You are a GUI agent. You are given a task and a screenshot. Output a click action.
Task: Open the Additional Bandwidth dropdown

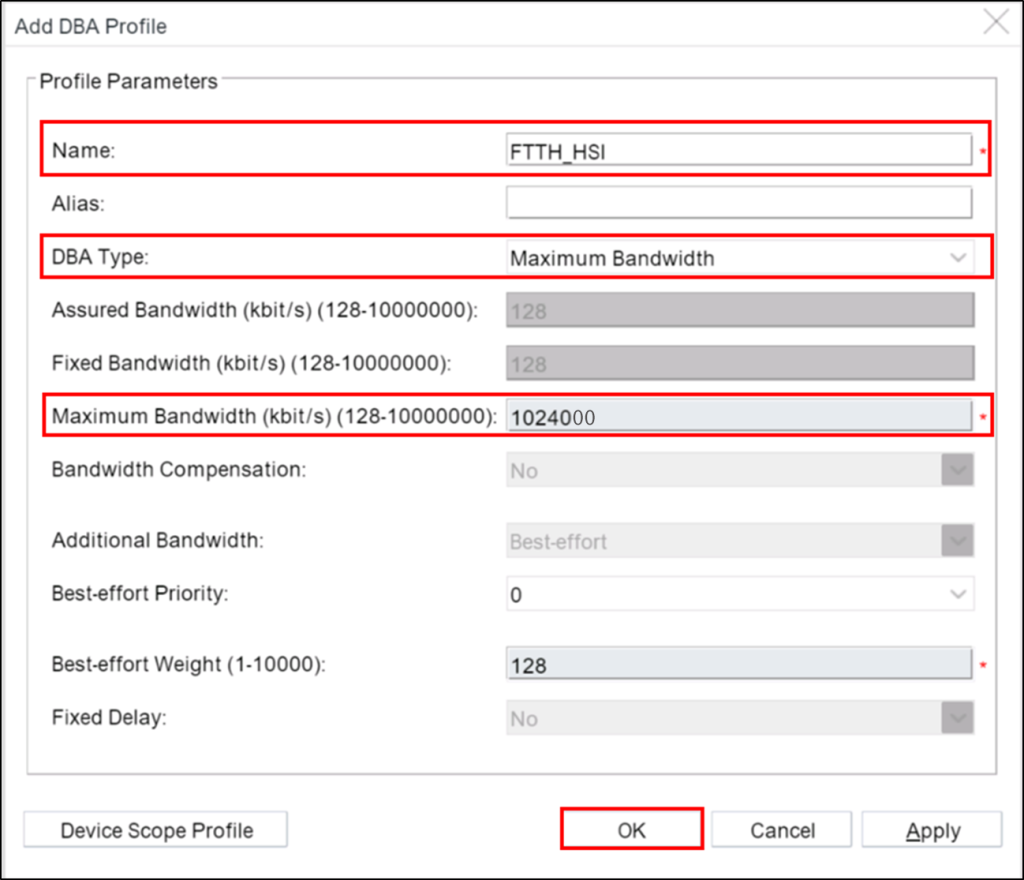pos(958,540)
